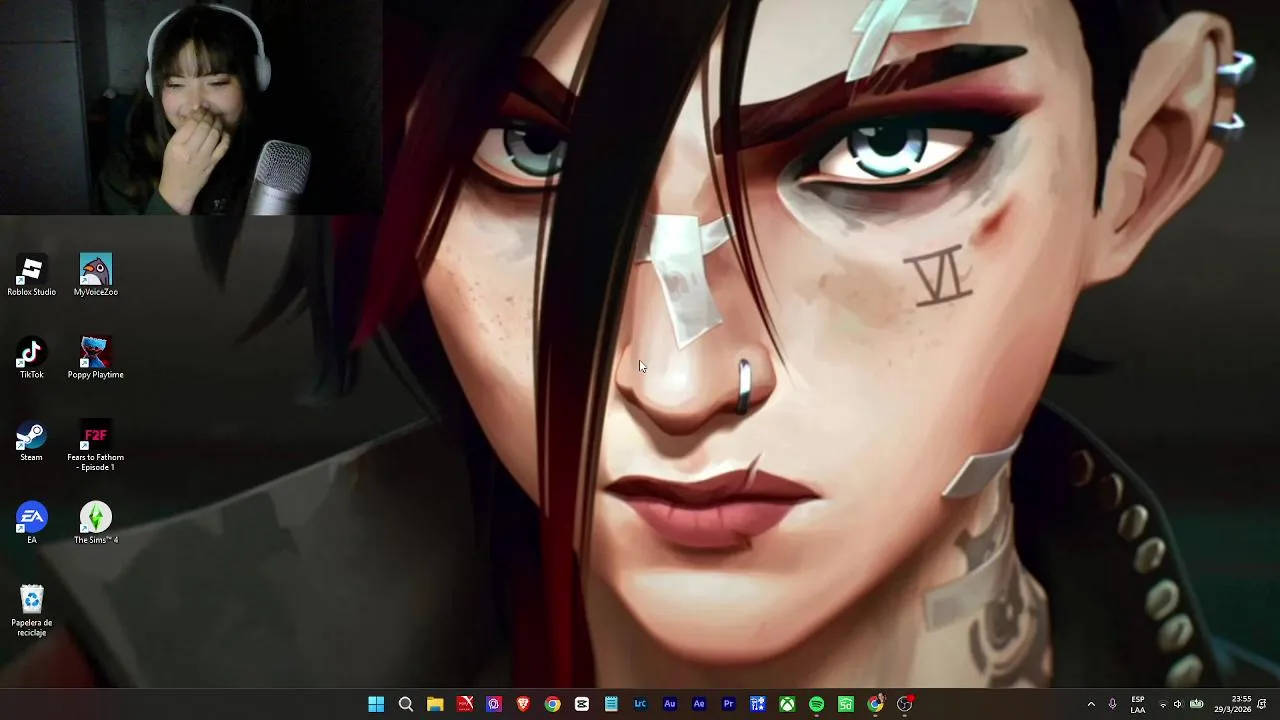Open the ESP LAA input language switcher
The image size is (1280, 720).
coord(1138,704)
